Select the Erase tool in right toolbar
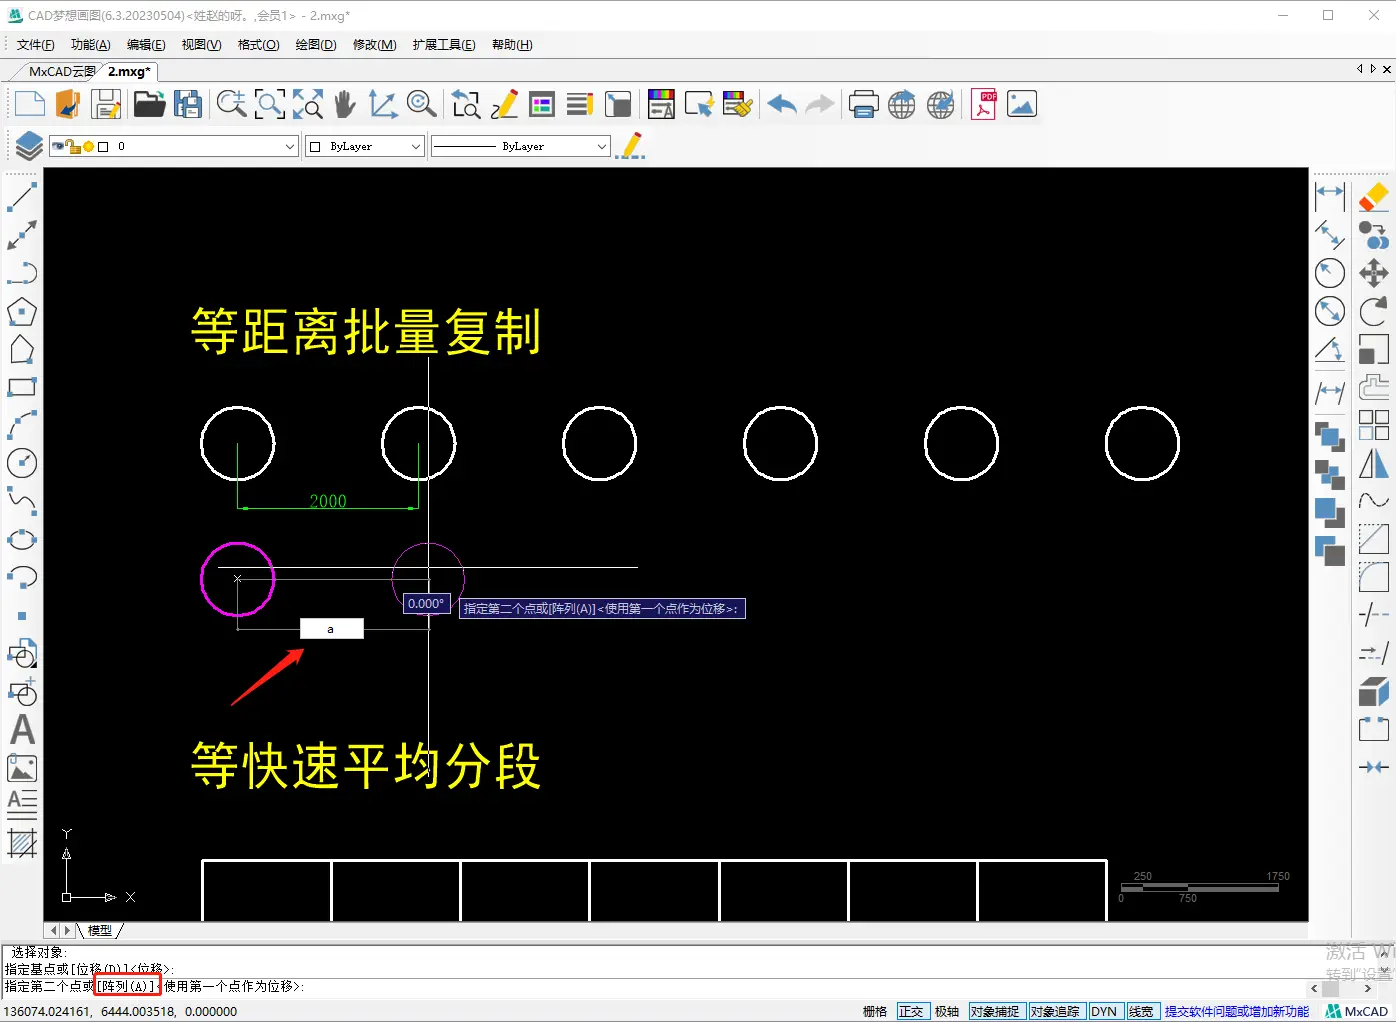The height and width of the screenshot is (1022, 1396). pyautogui.click(x=1374, y=197)
